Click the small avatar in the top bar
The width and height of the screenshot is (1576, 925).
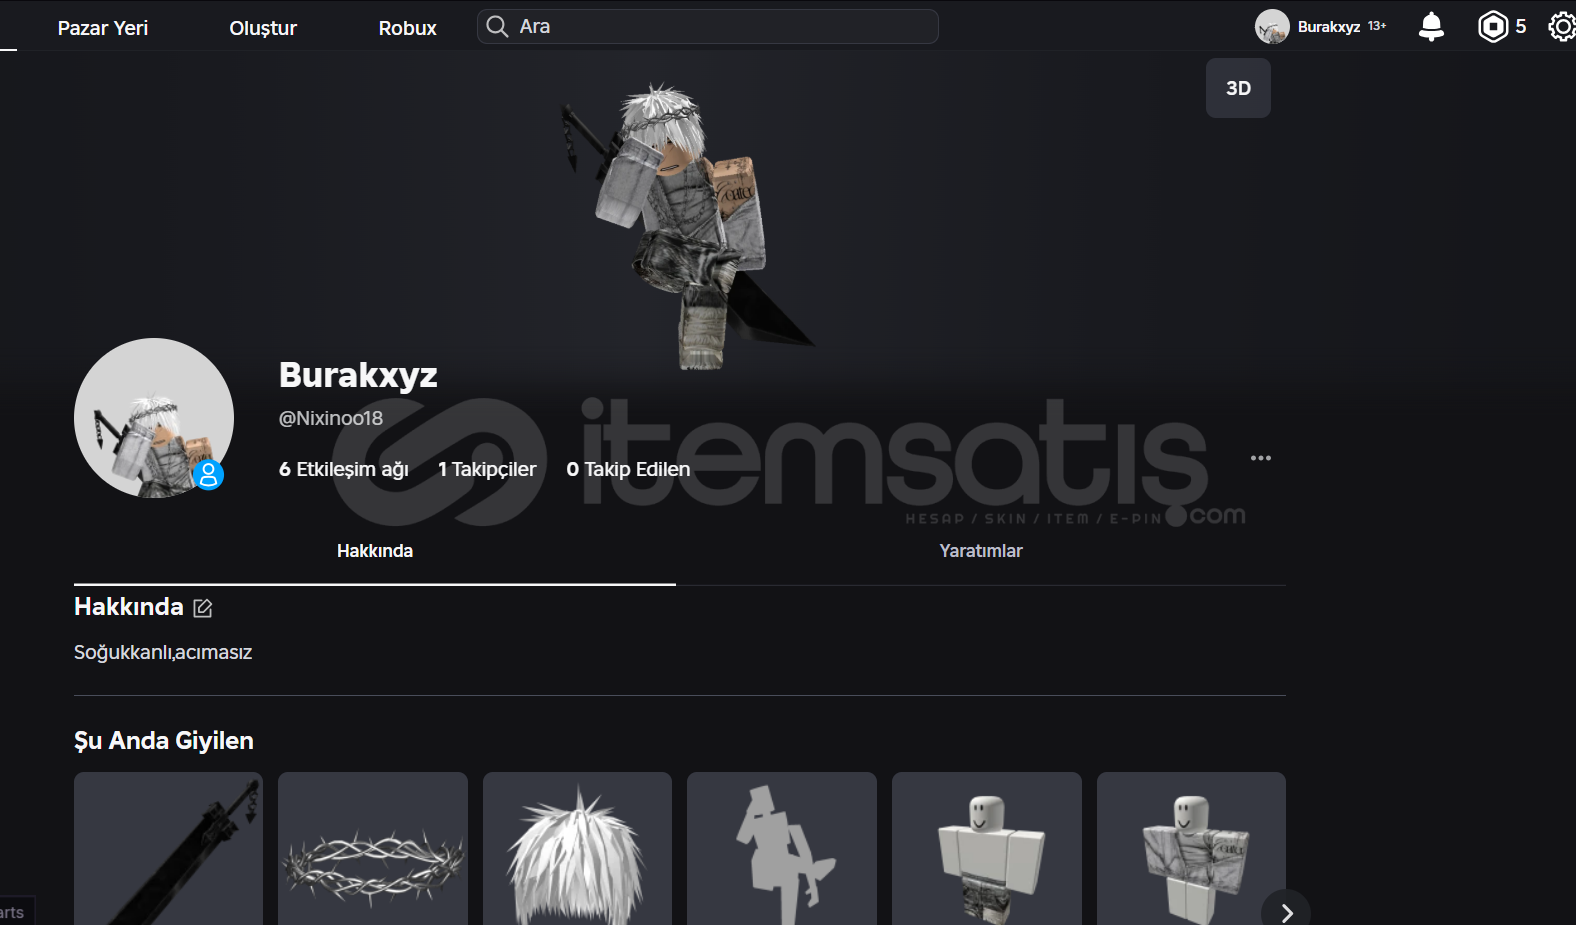pyautogui.click(x=1272, y=27)
